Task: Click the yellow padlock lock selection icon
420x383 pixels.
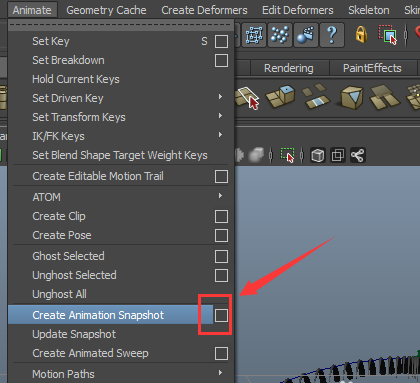Action: 361,35
